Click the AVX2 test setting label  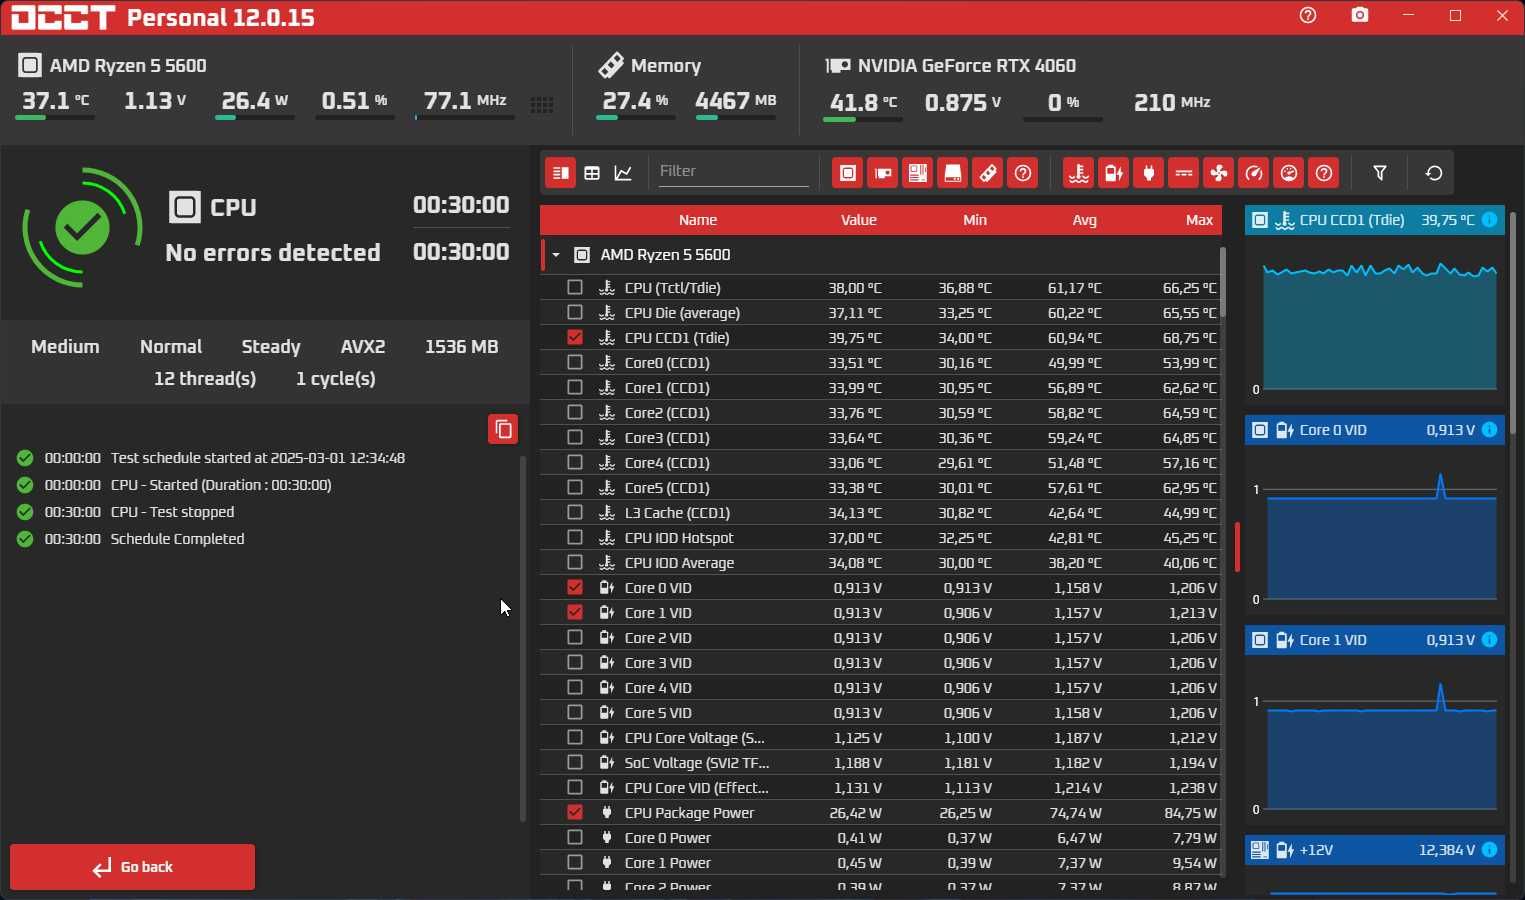363,347
